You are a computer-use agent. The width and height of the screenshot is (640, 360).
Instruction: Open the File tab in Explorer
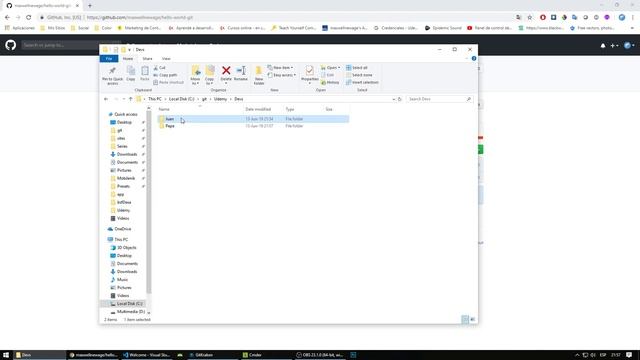[109, 59]
